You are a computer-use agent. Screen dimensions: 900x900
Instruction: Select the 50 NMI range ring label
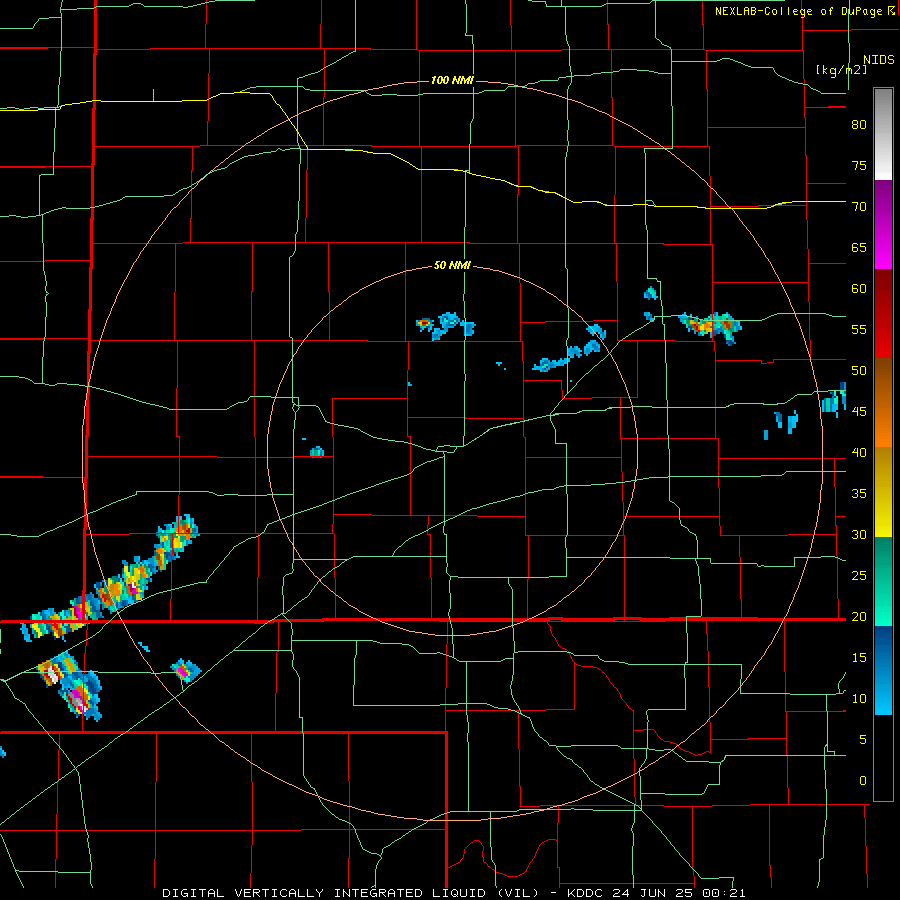pyautogui.click(x=452, y=265)
